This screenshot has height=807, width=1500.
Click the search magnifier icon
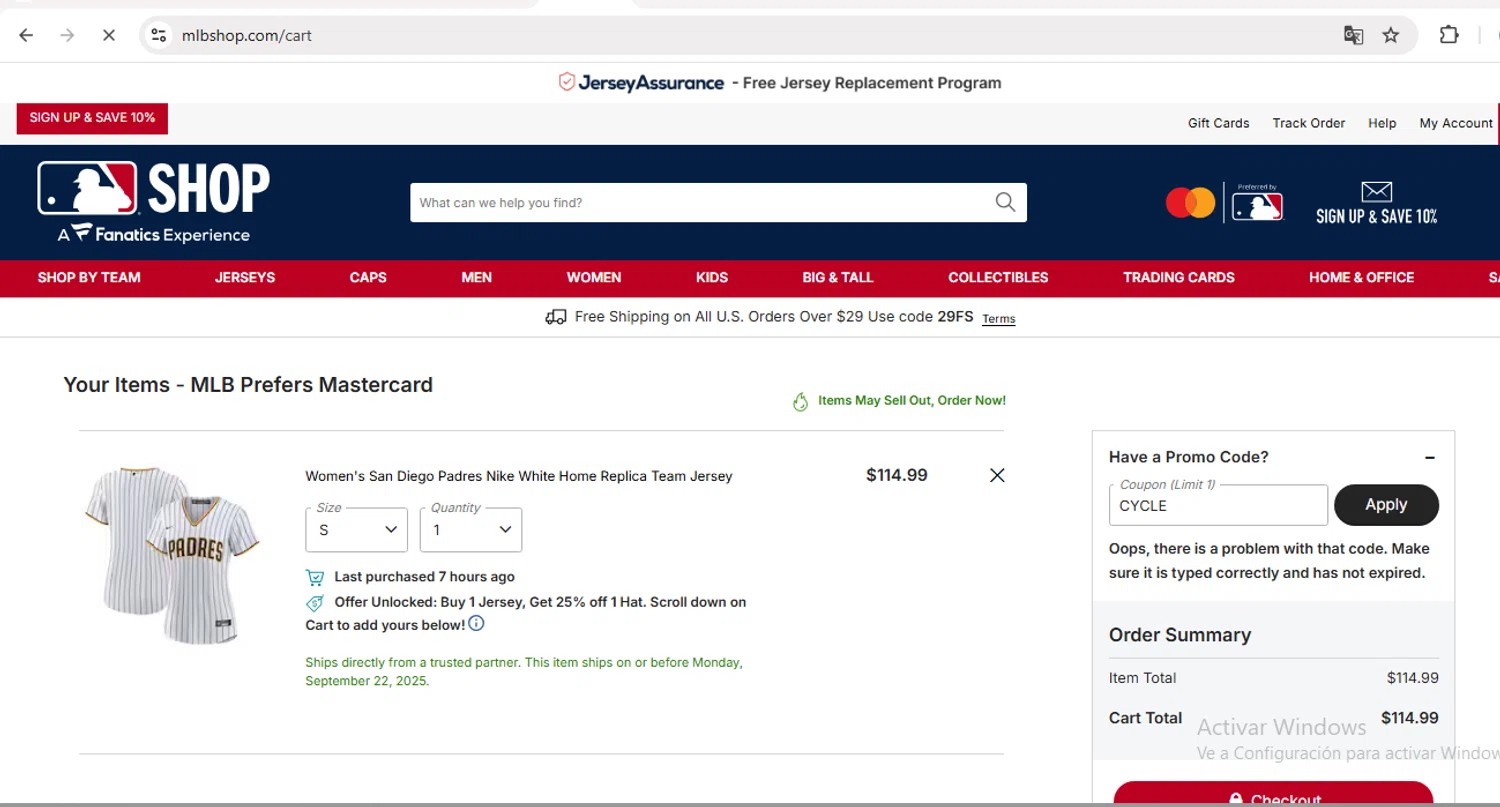click(x=1005, y=202)
